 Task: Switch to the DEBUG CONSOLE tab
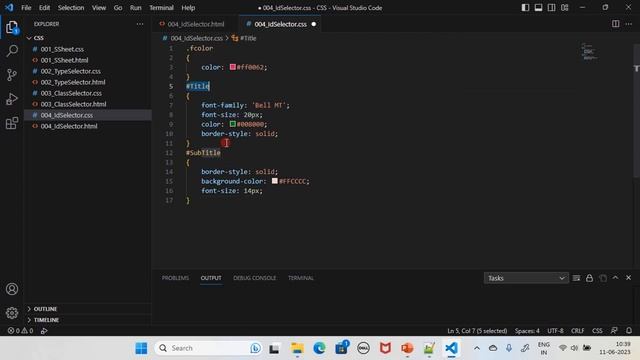pyautogui.click(x=255, y=278)
